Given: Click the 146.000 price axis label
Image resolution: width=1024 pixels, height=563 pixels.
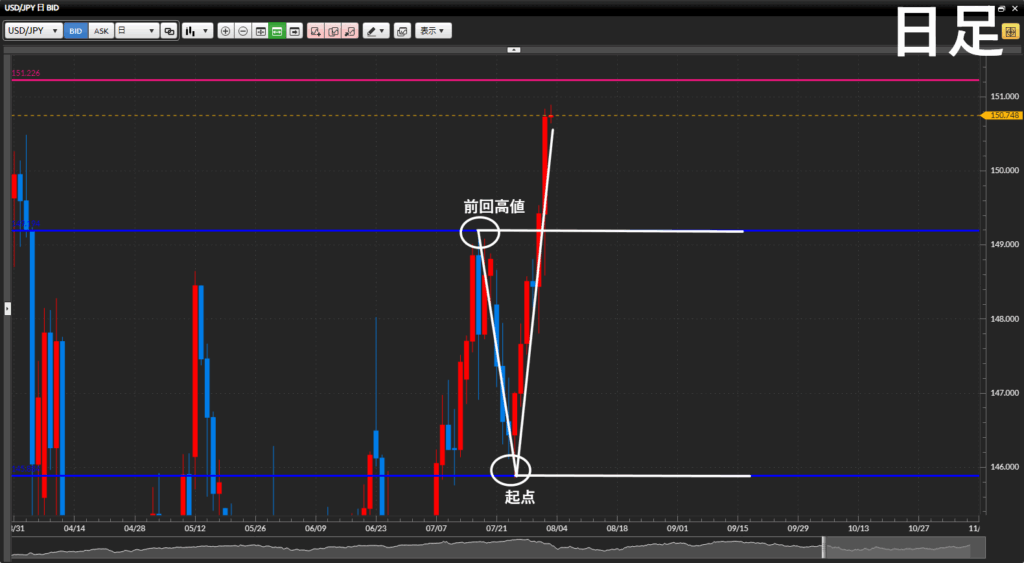Looking at the screenshot, I should point(1004,467).
